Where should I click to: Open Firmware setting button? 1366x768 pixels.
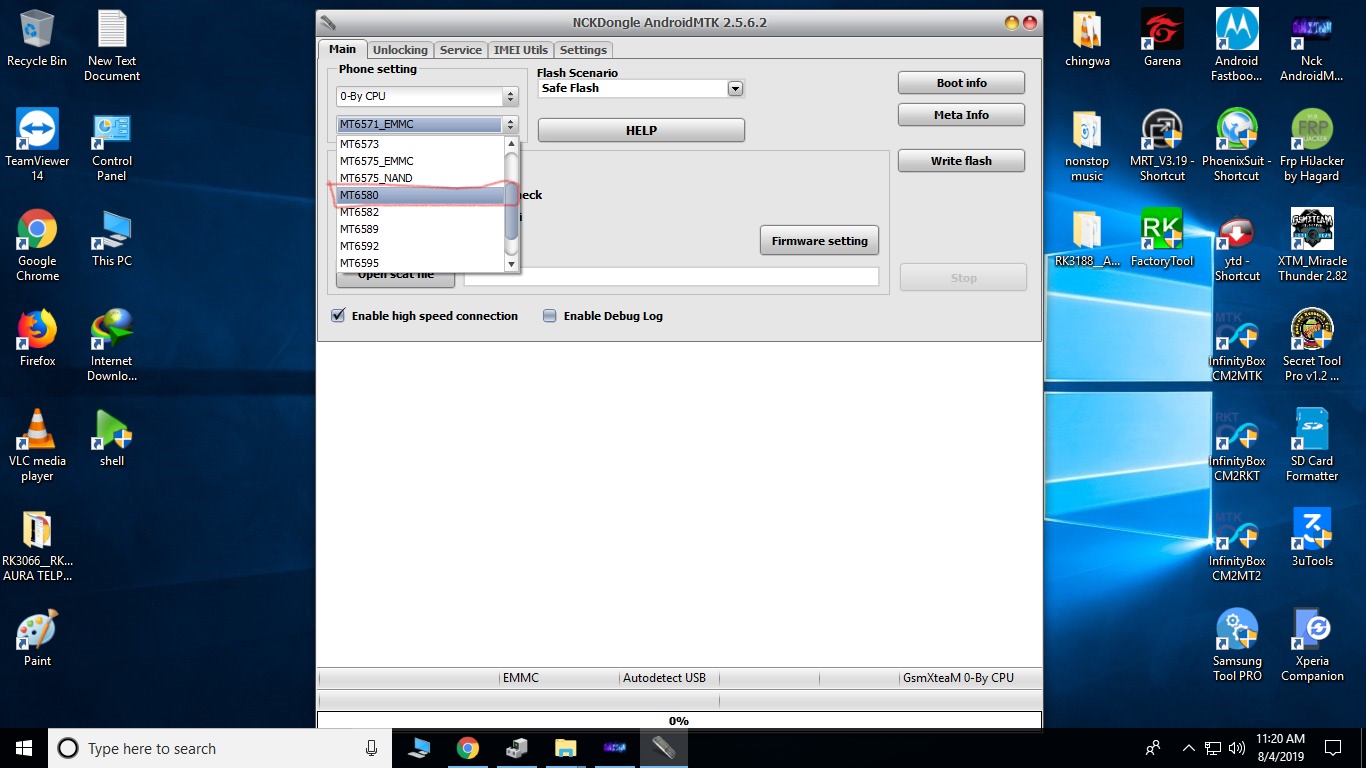point(819,241)
